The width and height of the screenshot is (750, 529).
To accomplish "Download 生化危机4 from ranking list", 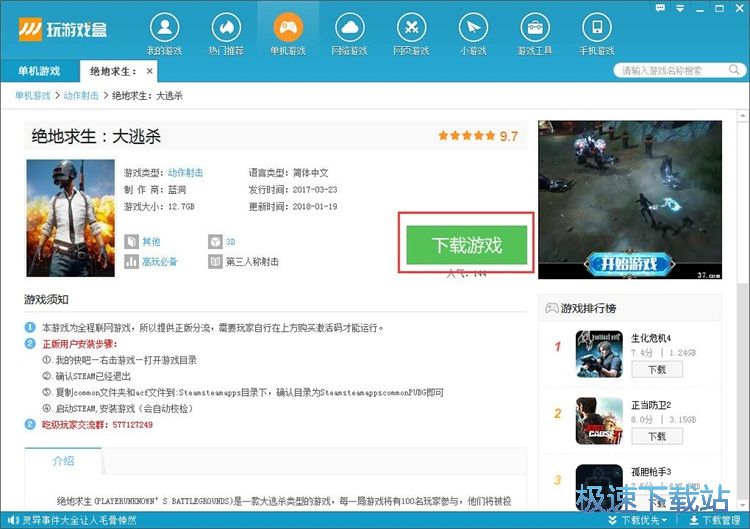I will (x=656, y=369).
